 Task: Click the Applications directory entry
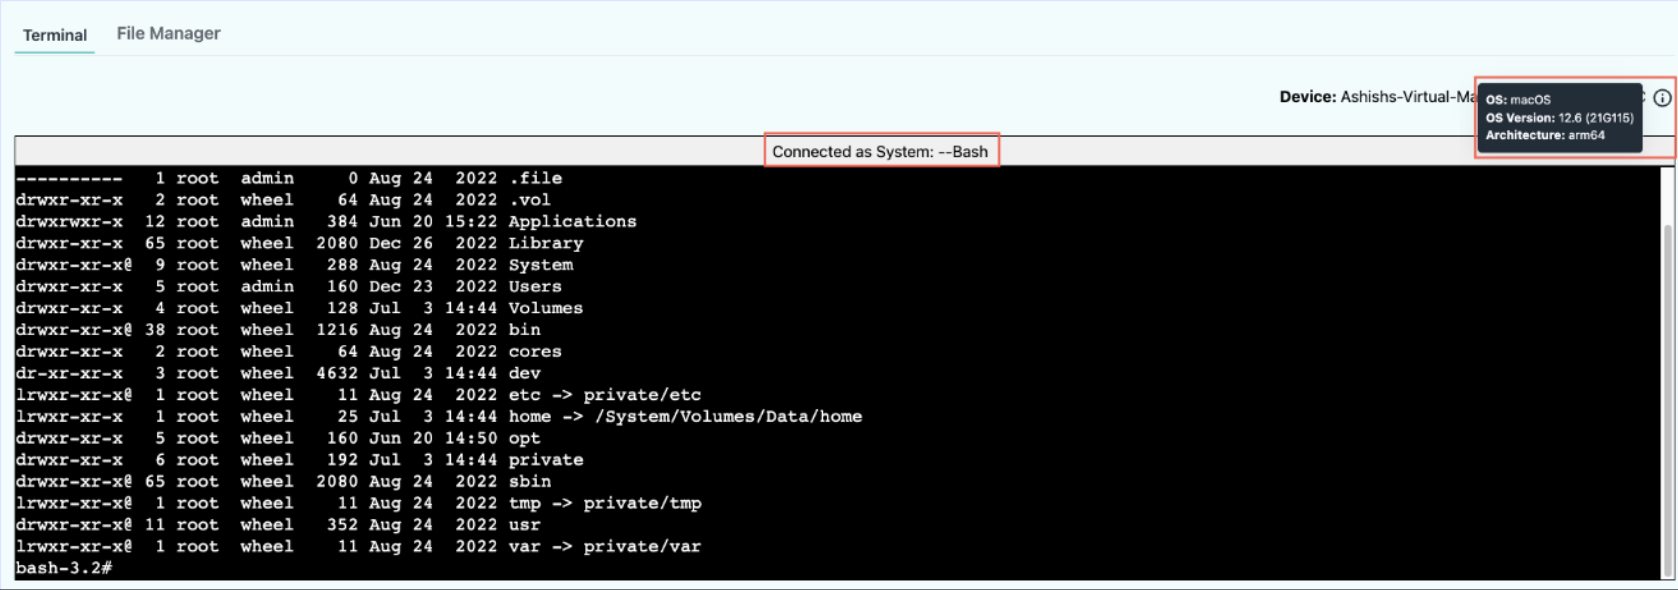[x=572, y=222]
